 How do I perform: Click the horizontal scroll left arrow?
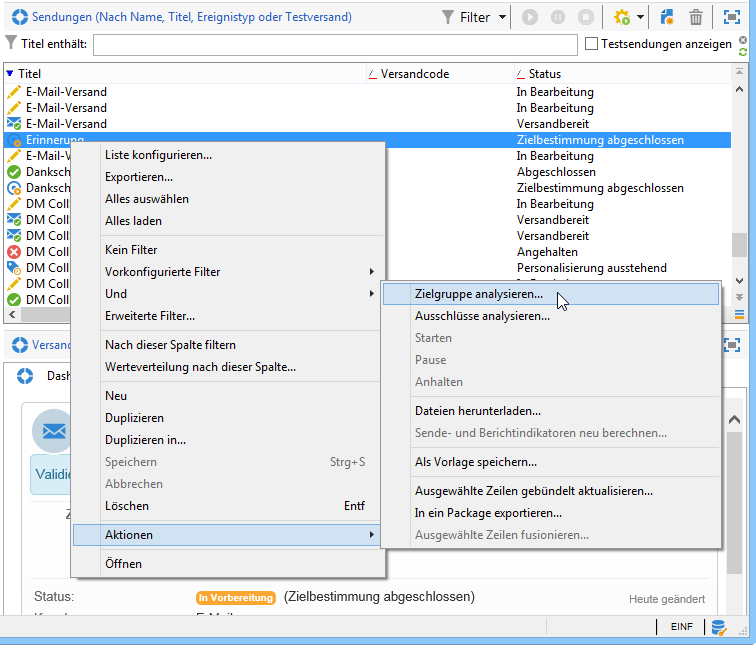coord(12,314)
